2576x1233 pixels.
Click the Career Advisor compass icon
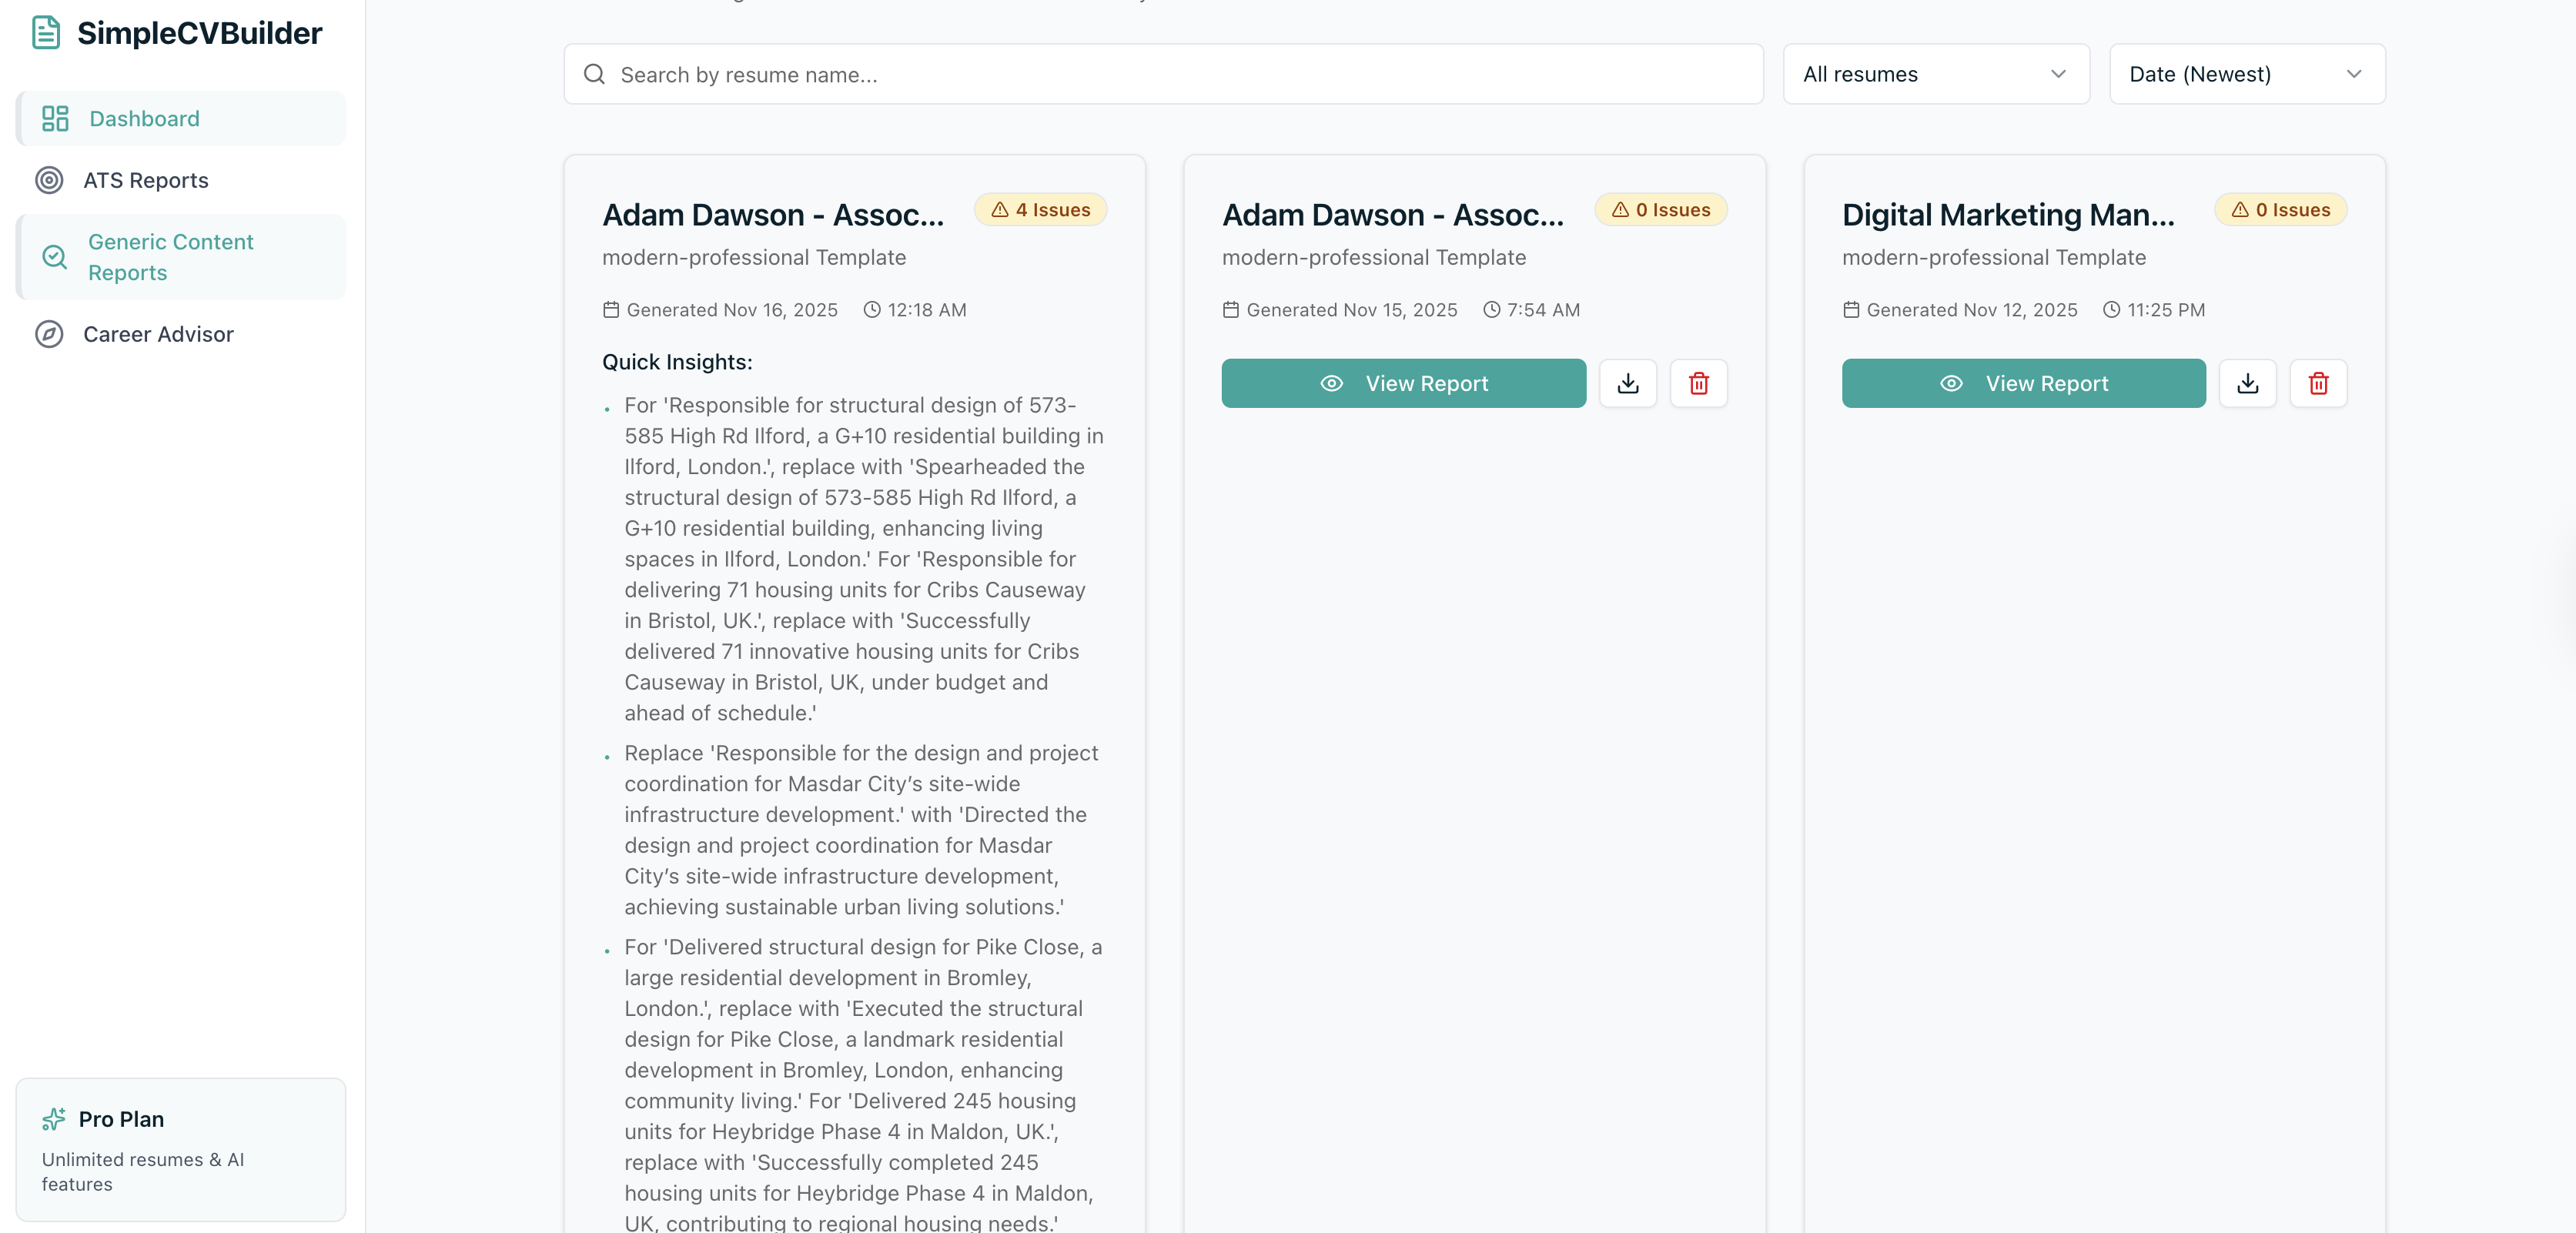[x=49, y=334]
